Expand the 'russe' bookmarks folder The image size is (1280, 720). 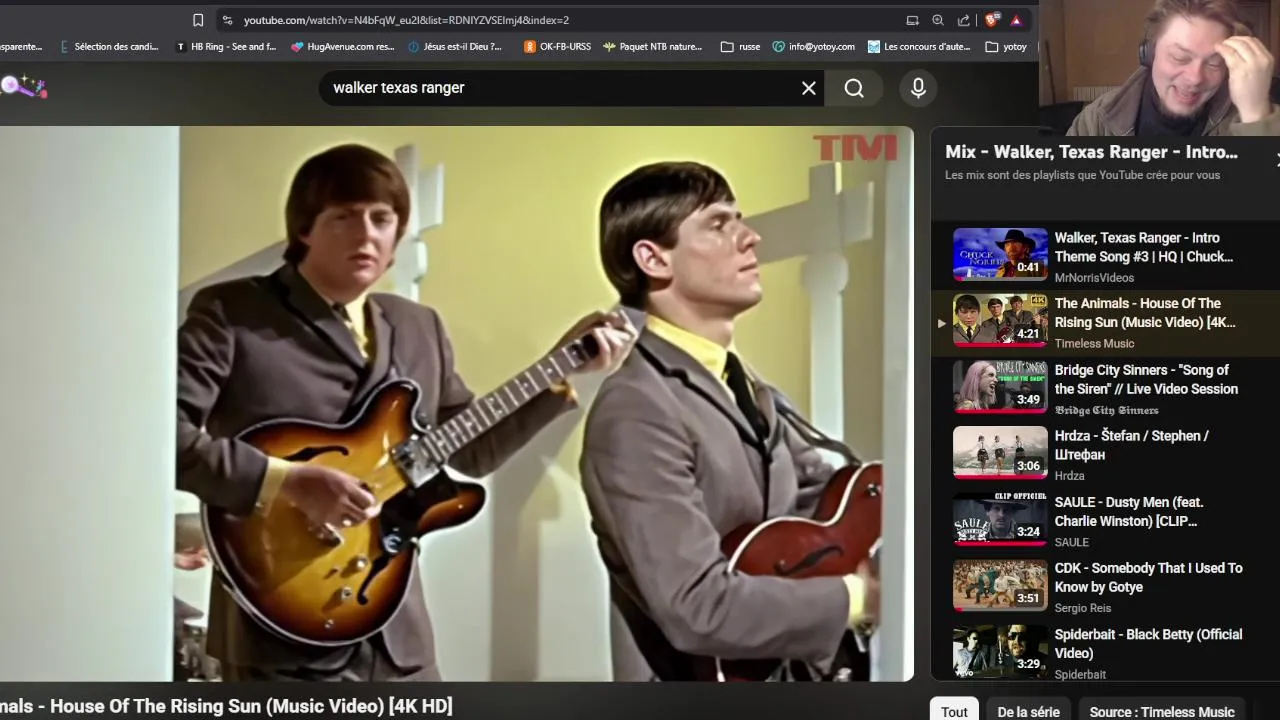pyautogui.click(x=741, y=46)
